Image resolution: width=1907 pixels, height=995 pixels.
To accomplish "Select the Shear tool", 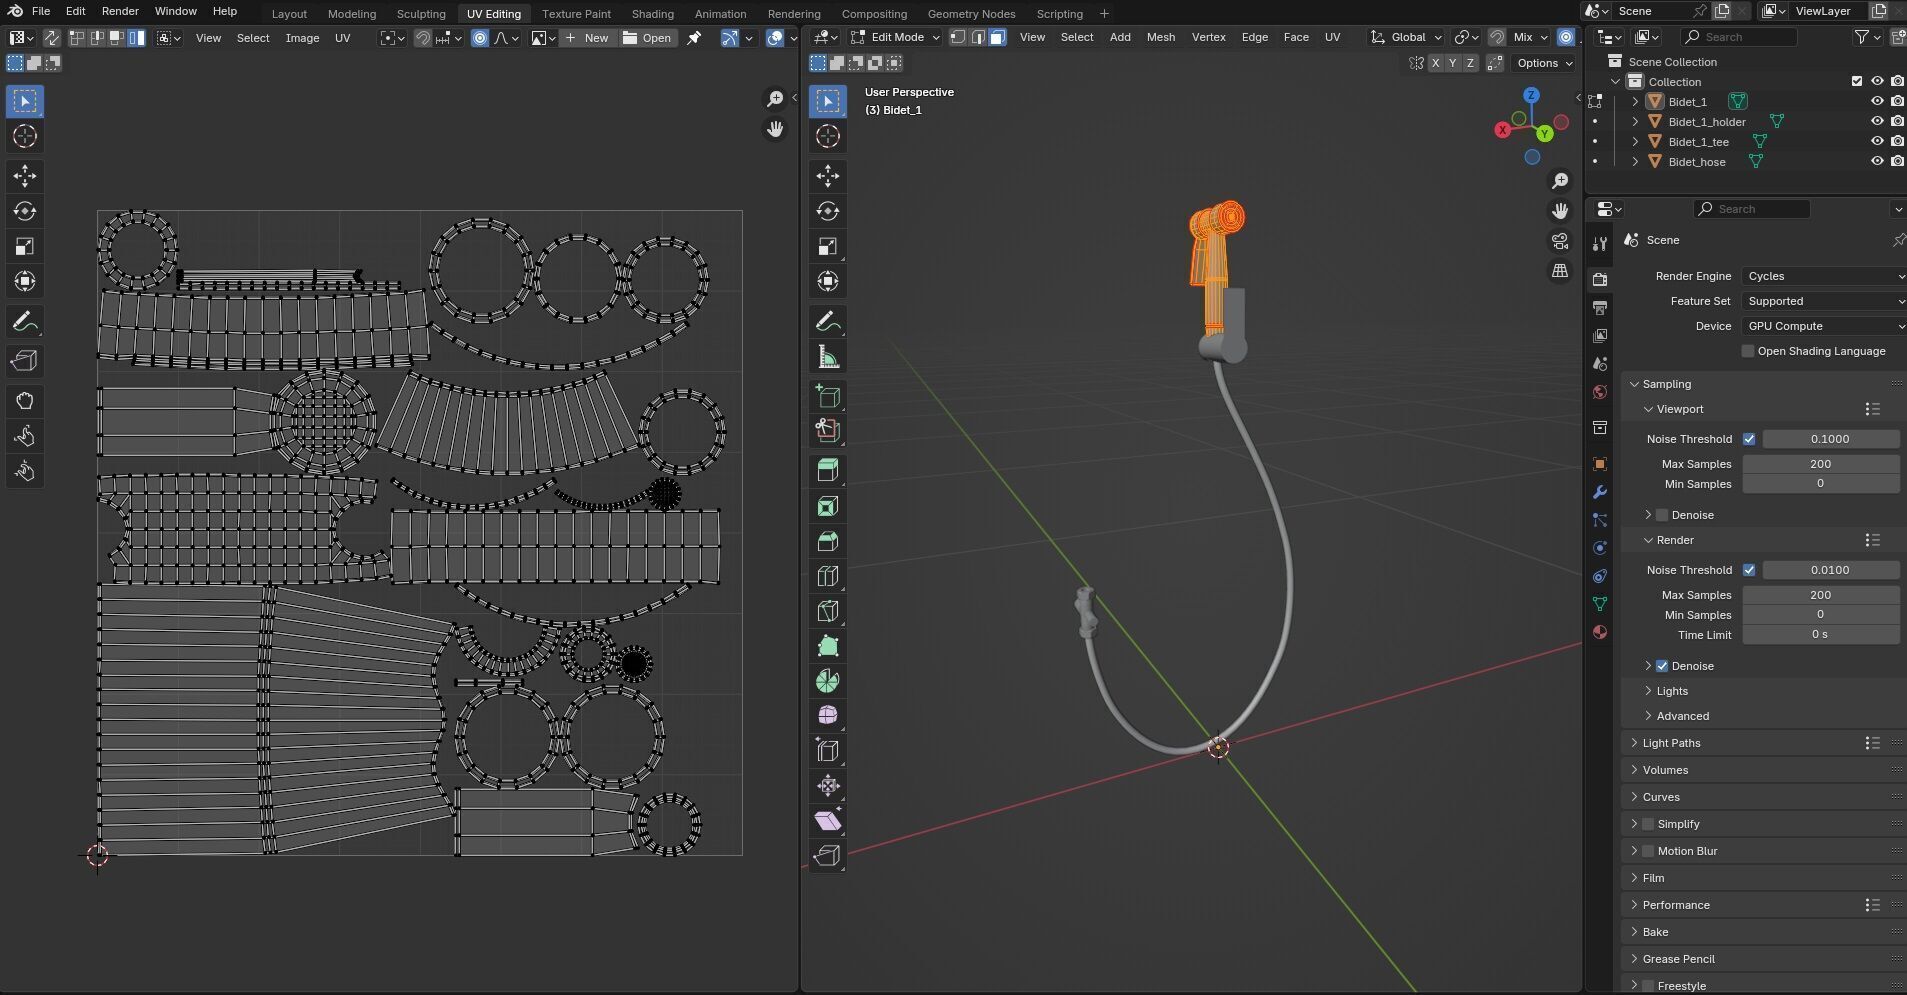I will point(828,821).
